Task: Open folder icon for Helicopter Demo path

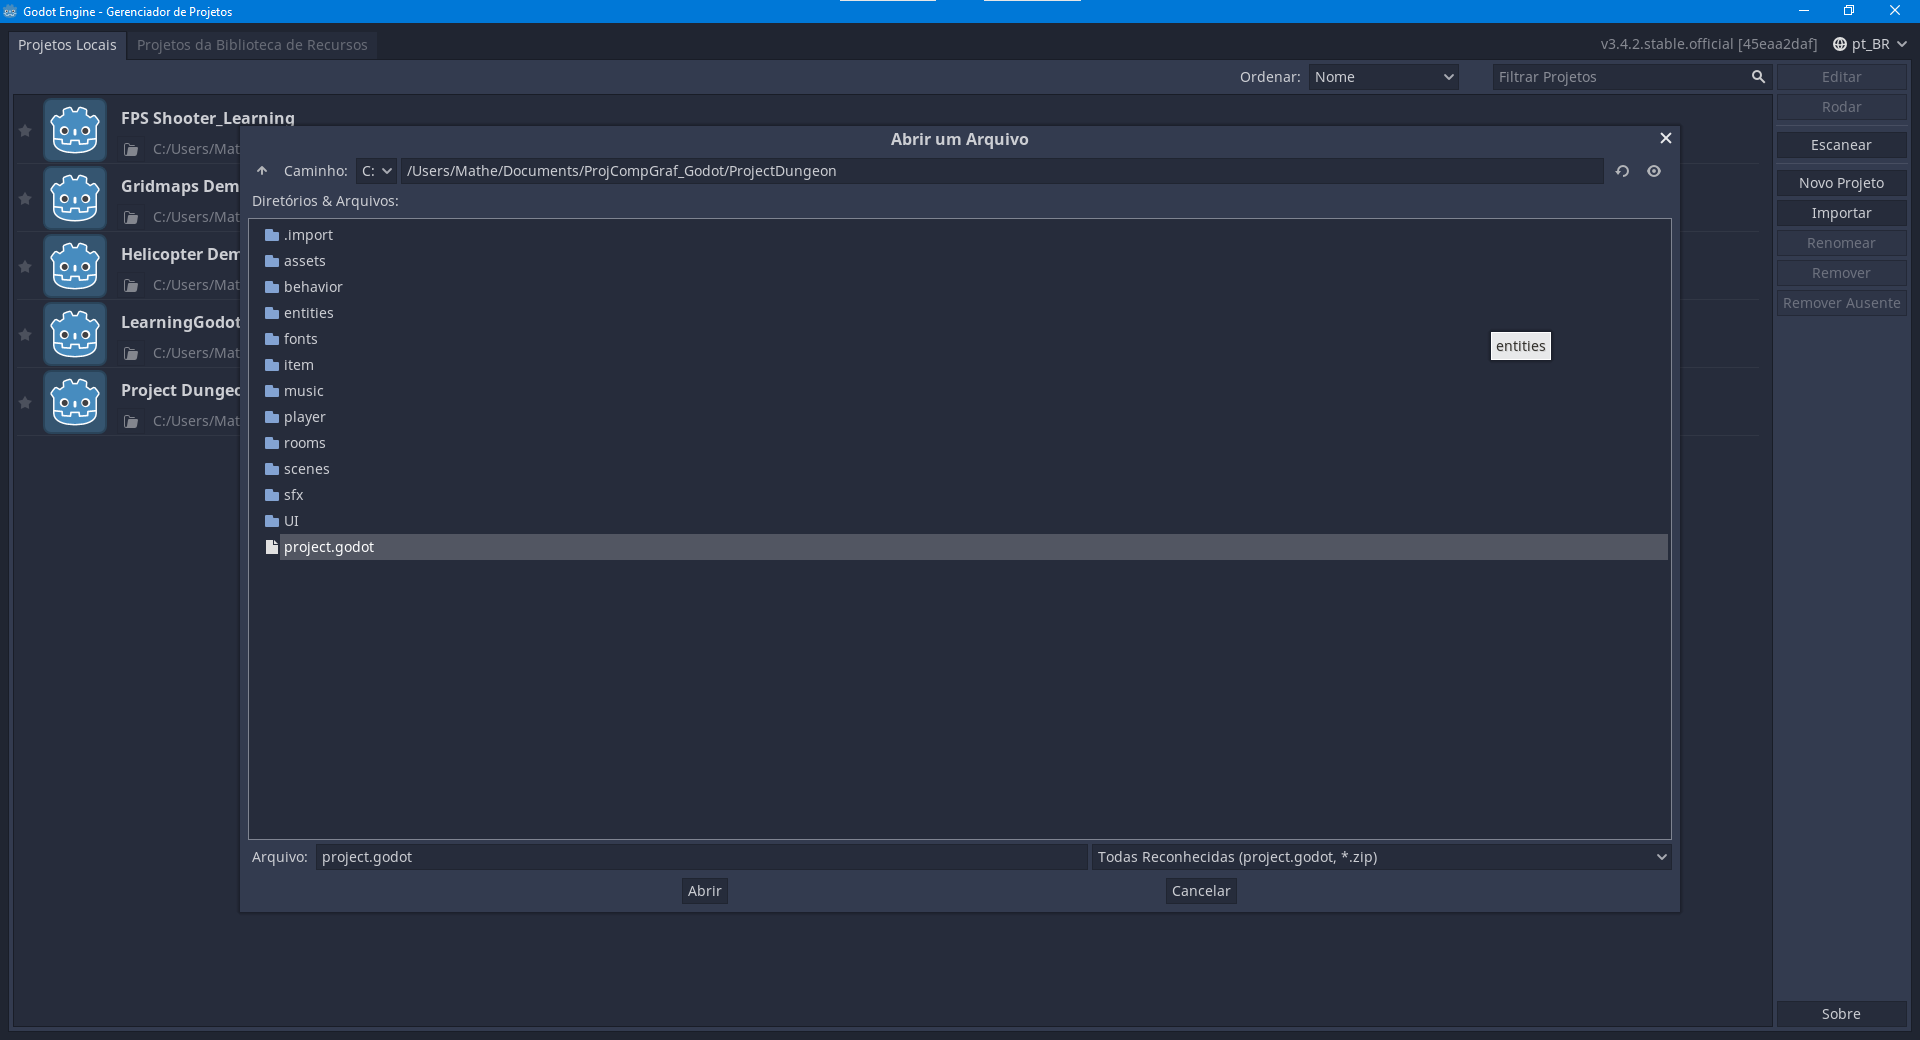Action: tap(131, 285)
